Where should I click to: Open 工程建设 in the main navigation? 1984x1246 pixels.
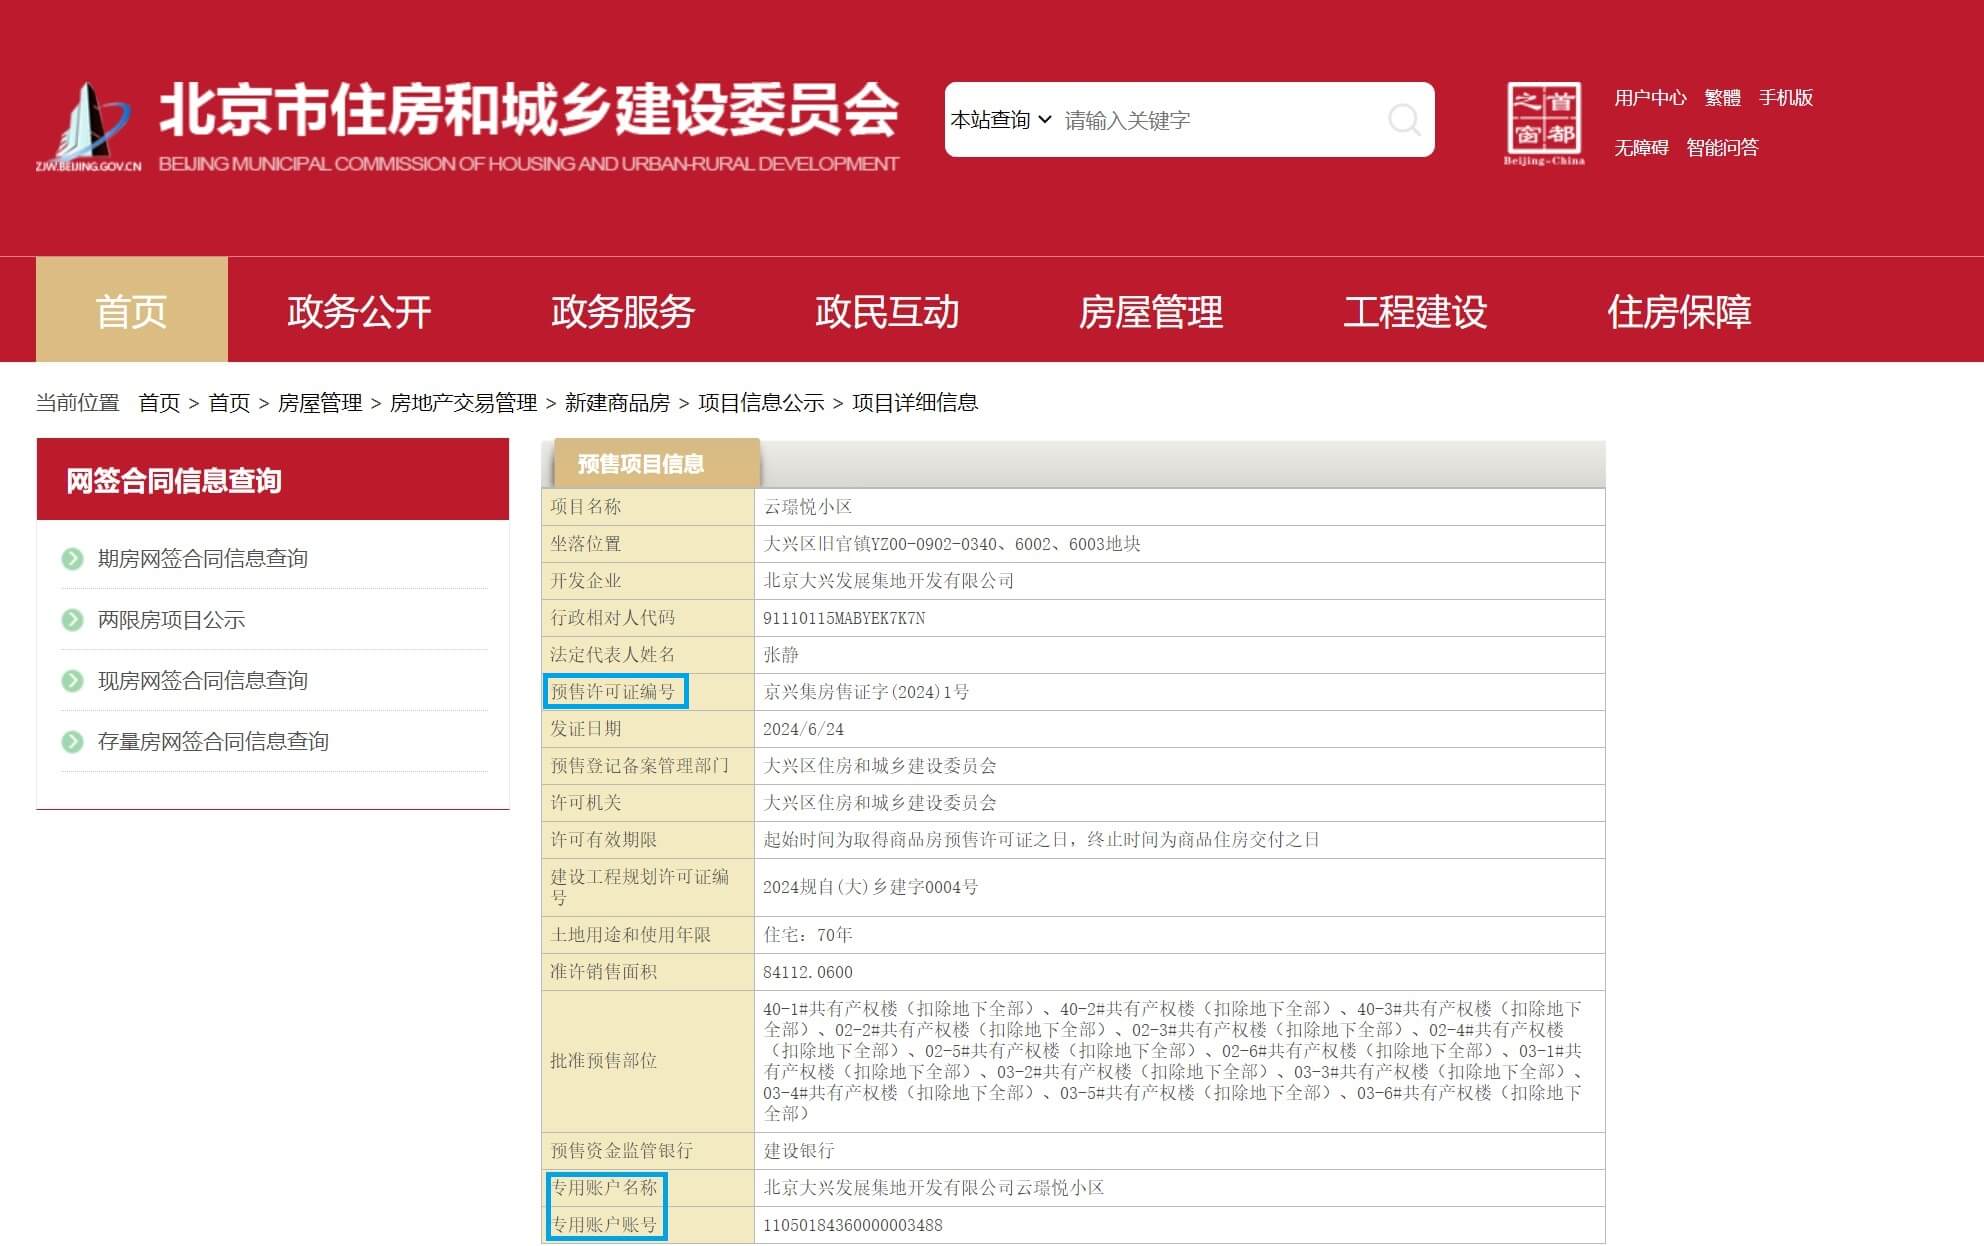tap(1414, 311)
